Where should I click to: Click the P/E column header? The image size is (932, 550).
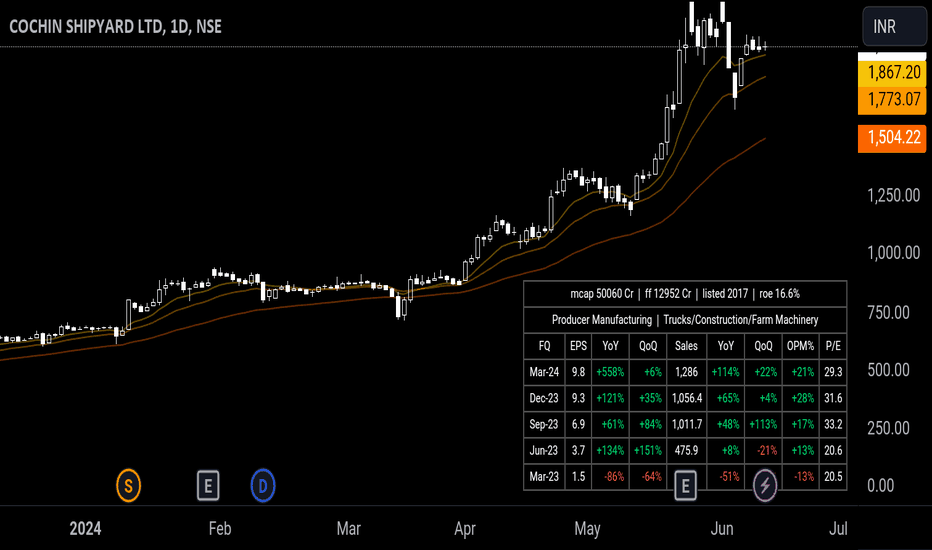click(x=833, y=346)
